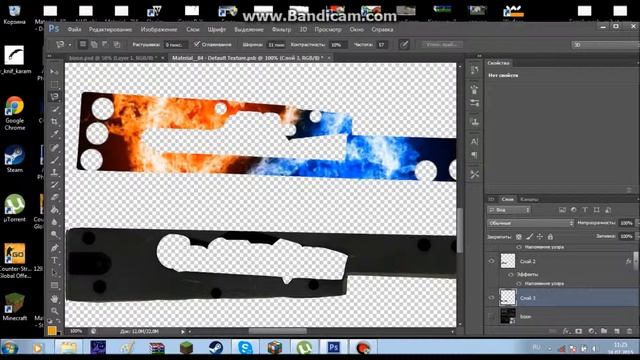Open the Справка menu

click(x=382, y=29)
